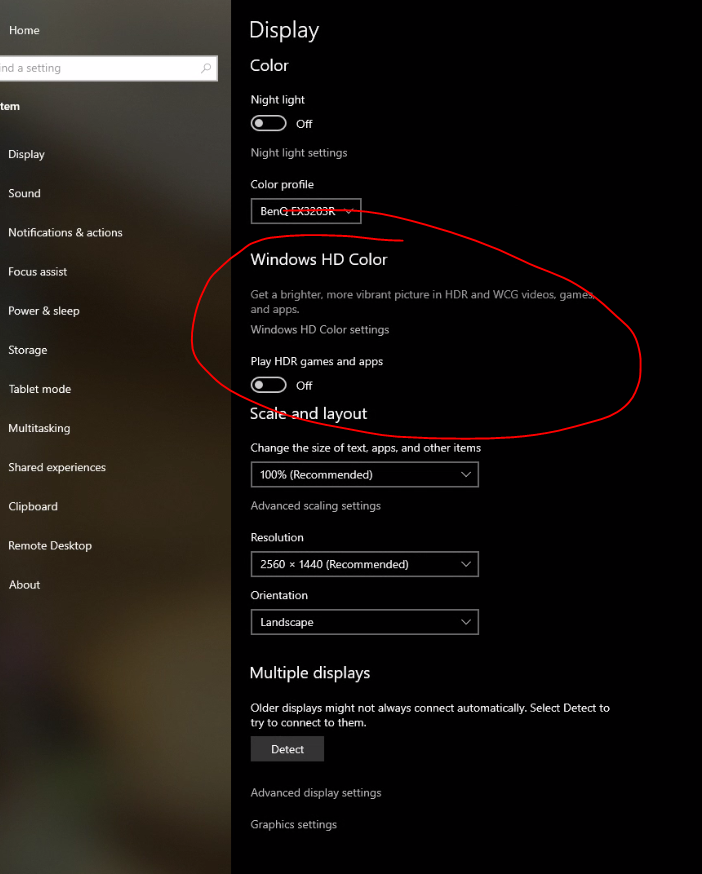Screen dimensions: 702x874
Task: Open Multitasking settings
Action: coord(39,429)
